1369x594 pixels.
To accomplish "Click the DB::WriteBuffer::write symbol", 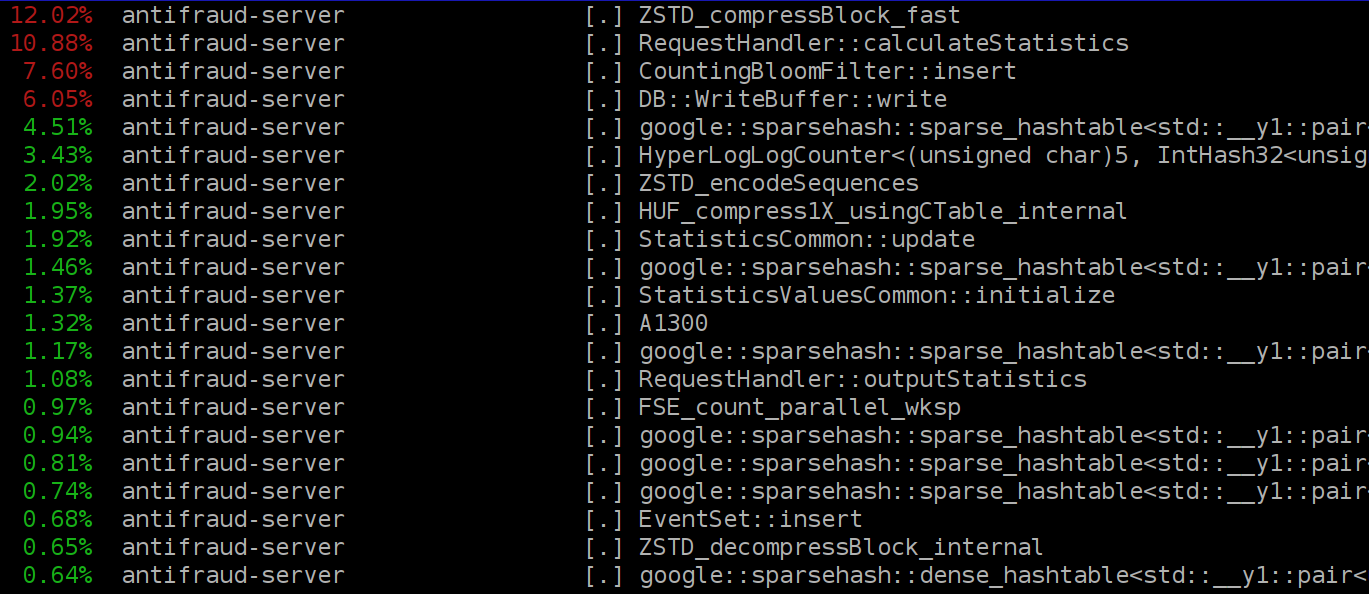I will pyautogui.click(x=792, y=100).
